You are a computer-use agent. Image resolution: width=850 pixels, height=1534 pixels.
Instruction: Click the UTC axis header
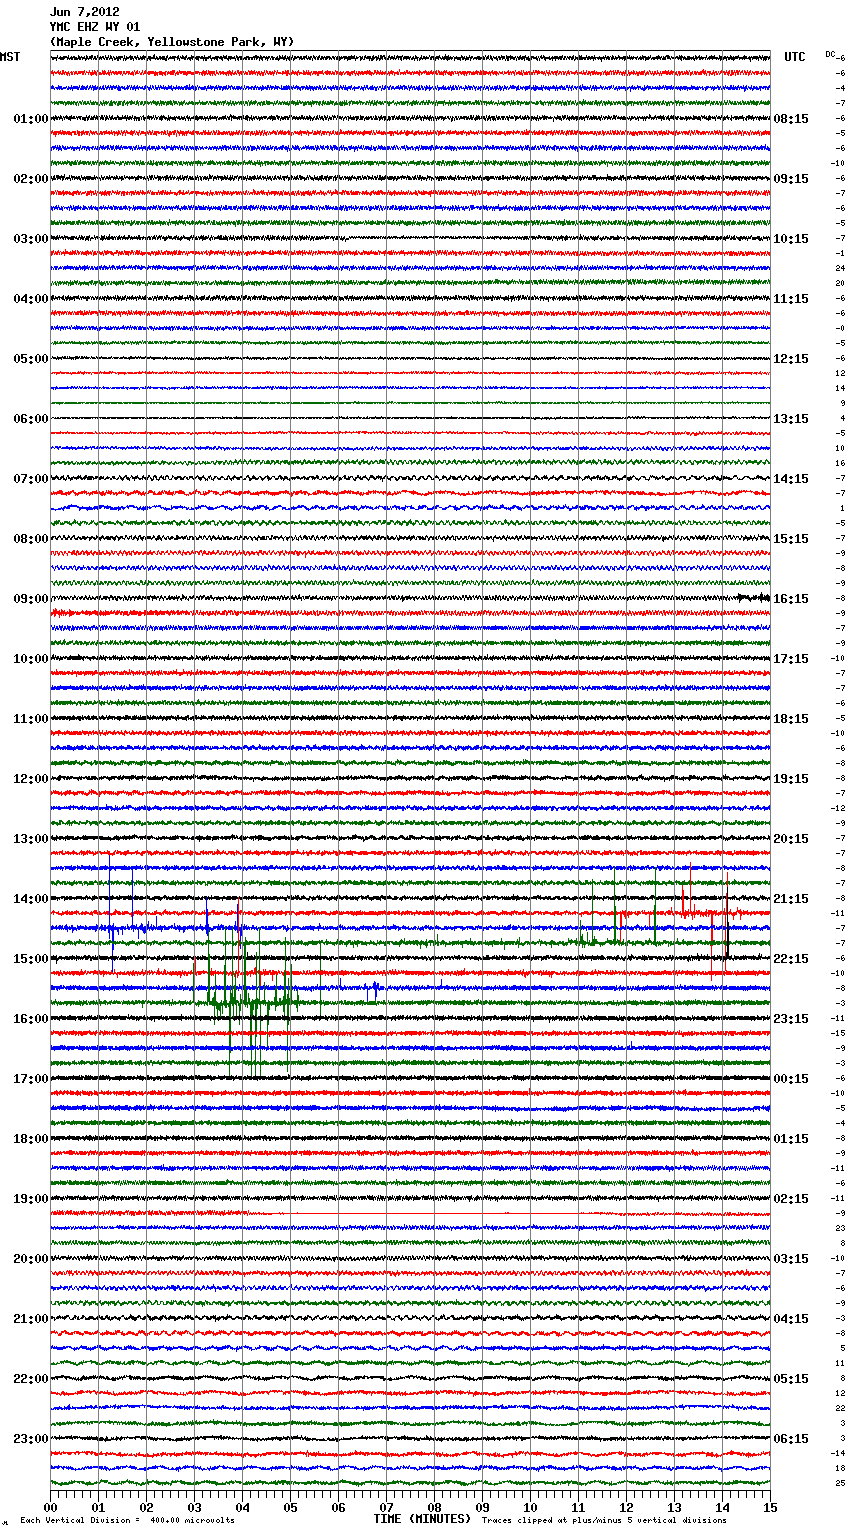795,57
